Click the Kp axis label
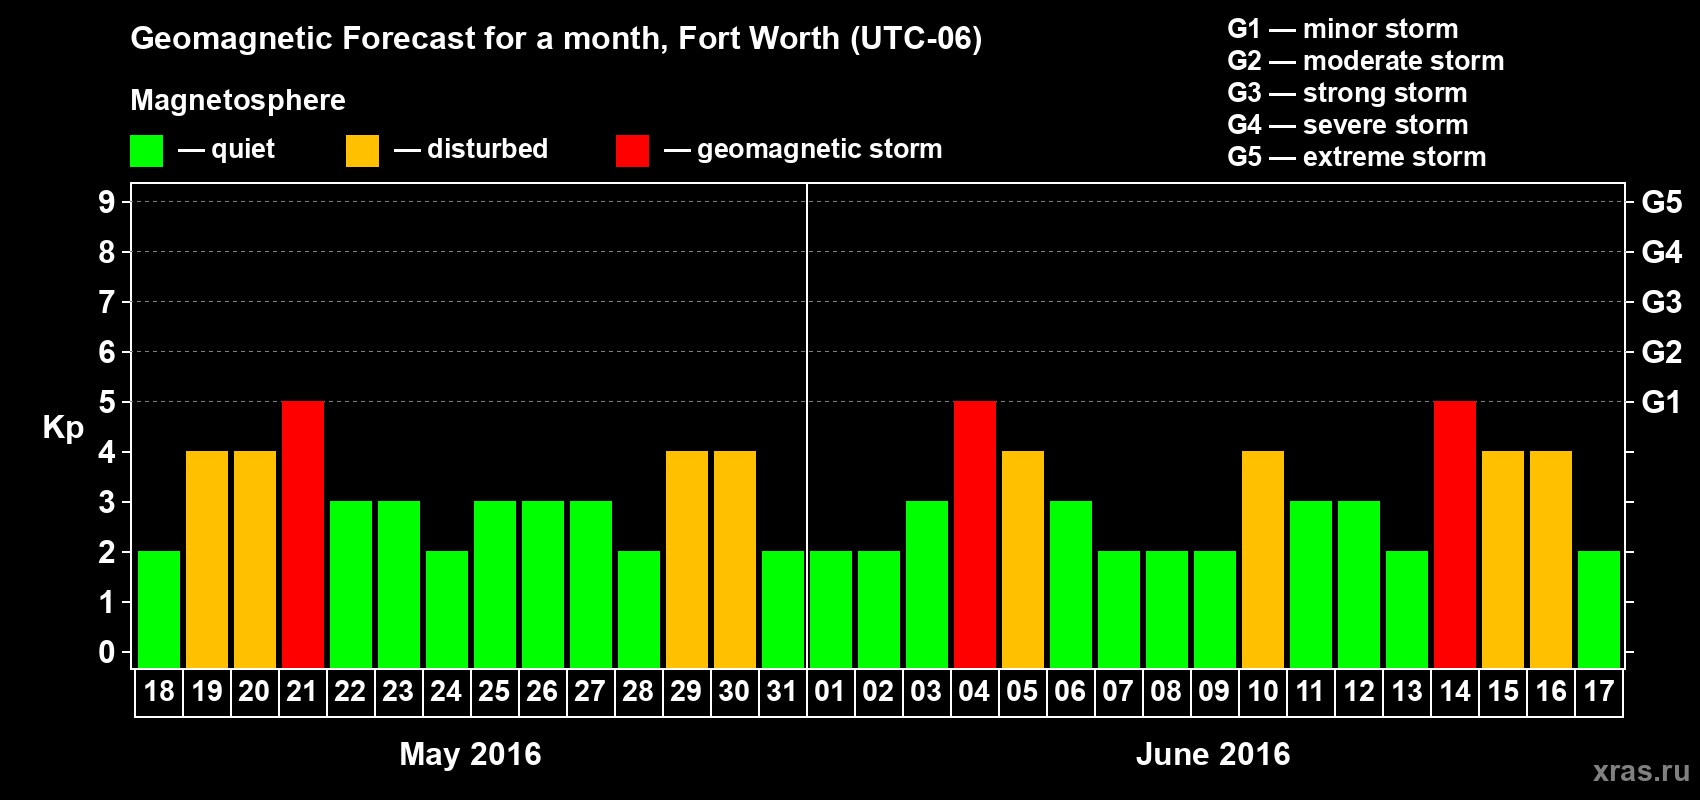 pyautogui.click(x=63, y=428)
